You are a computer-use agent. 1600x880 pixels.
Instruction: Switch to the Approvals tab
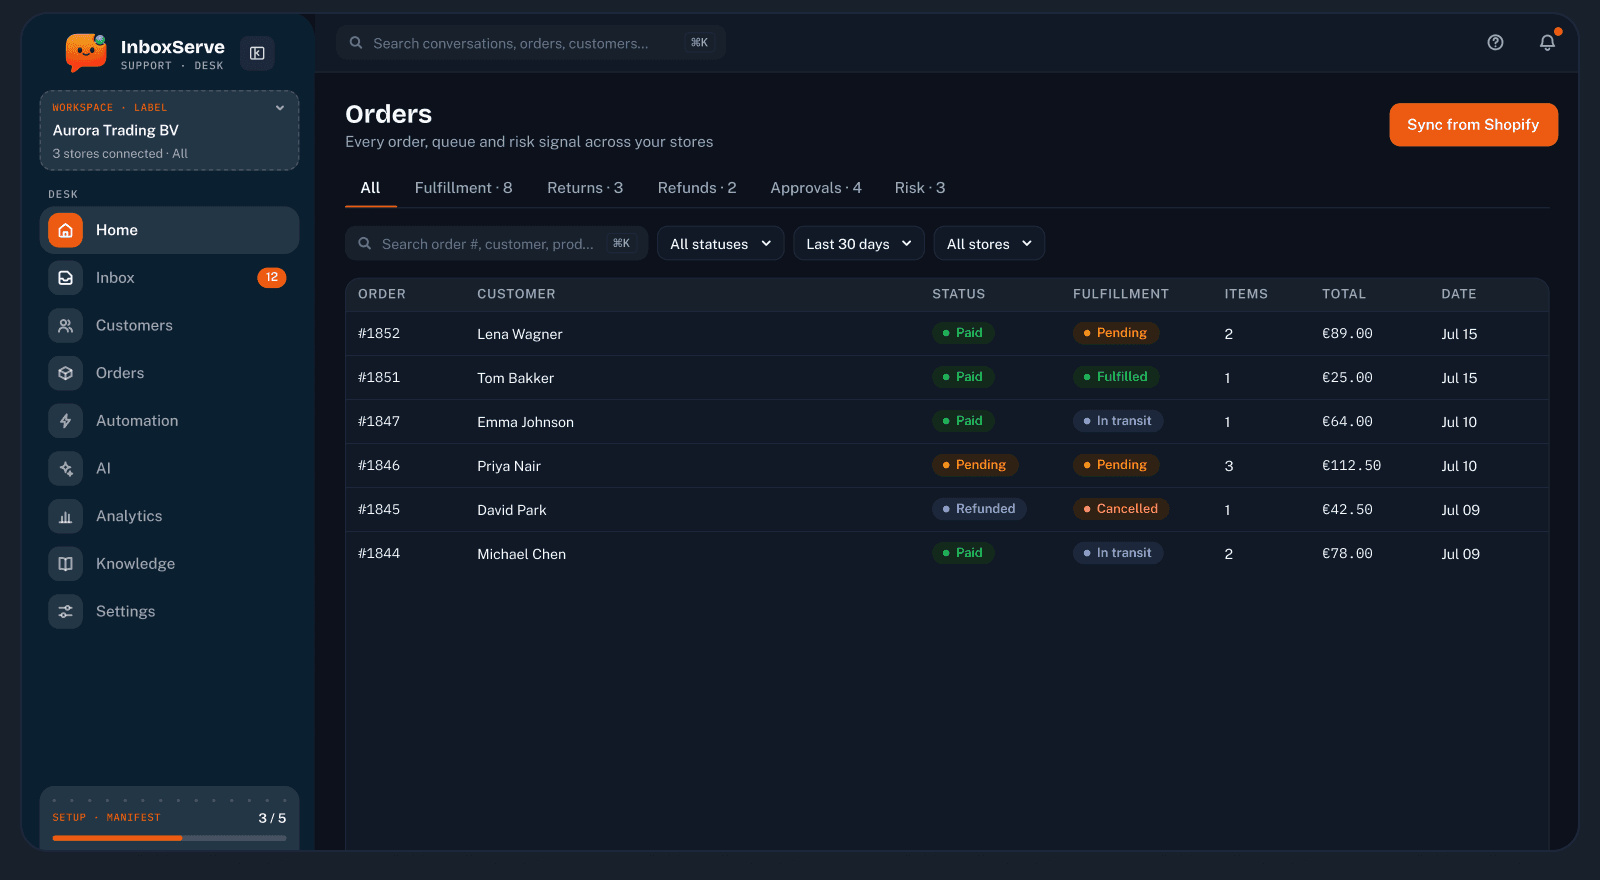[816, 188]
